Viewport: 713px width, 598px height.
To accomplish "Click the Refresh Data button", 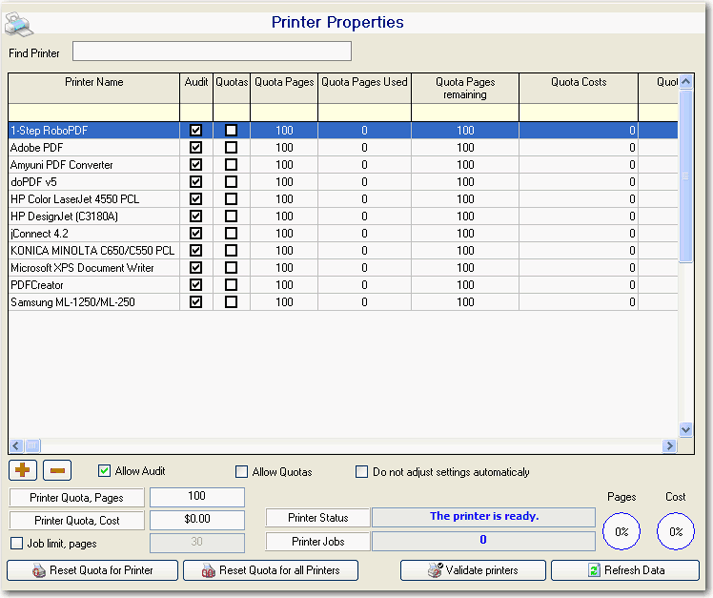I will click(625, 570).
